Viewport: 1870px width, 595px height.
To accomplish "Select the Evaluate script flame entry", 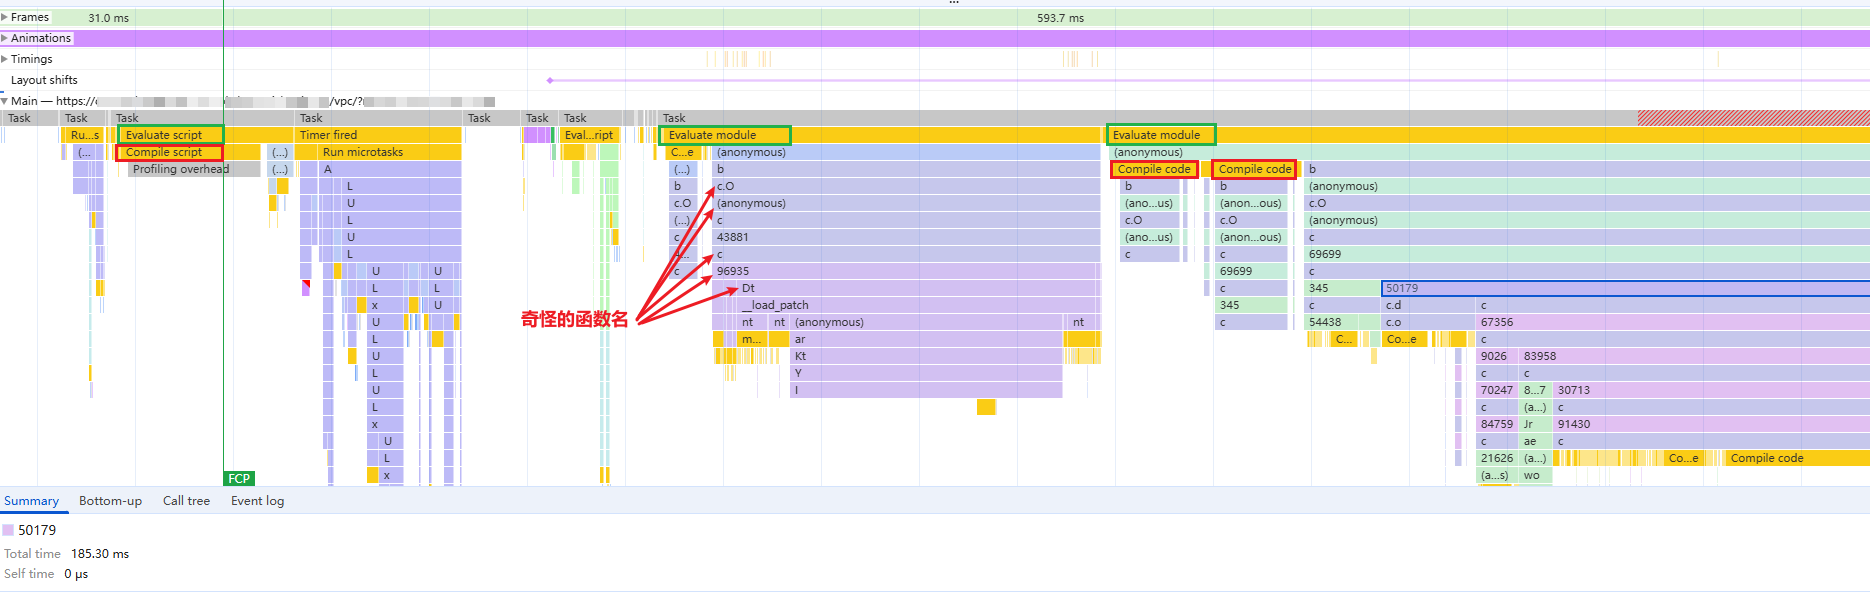I will tap(170, 135).
